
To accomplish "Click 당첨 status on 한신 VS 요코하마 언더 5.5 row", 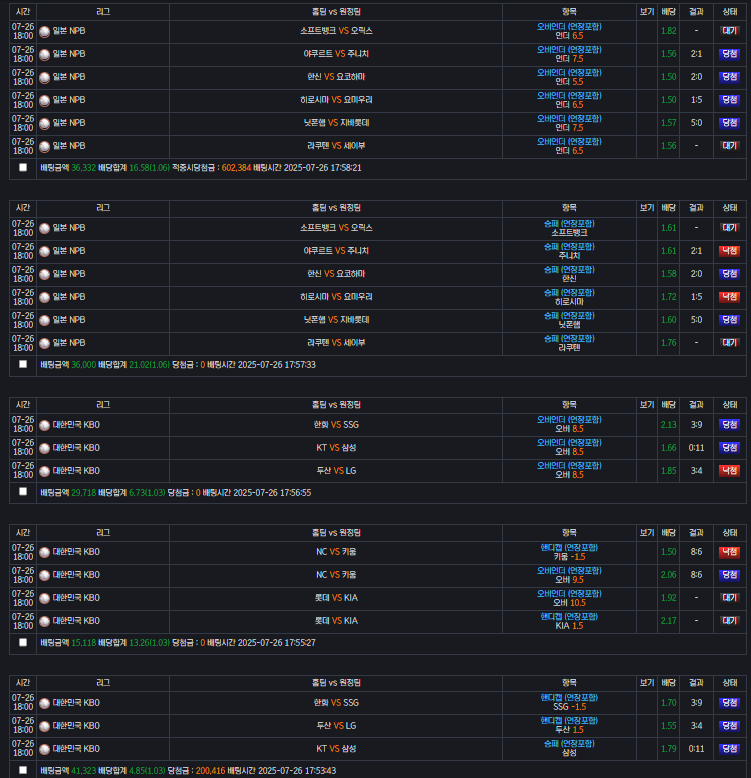I will click(x=730, y=77).
